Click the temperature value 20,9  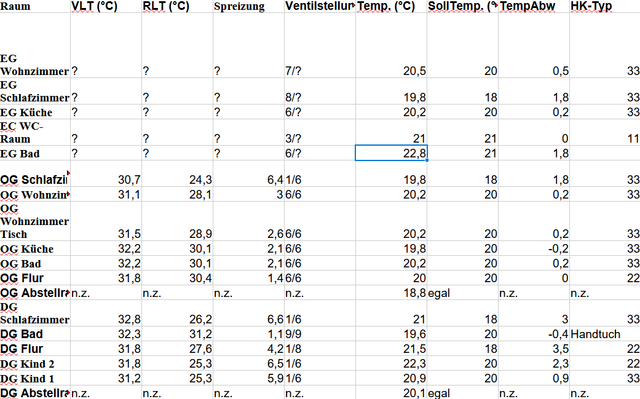[x=391, y=378]
